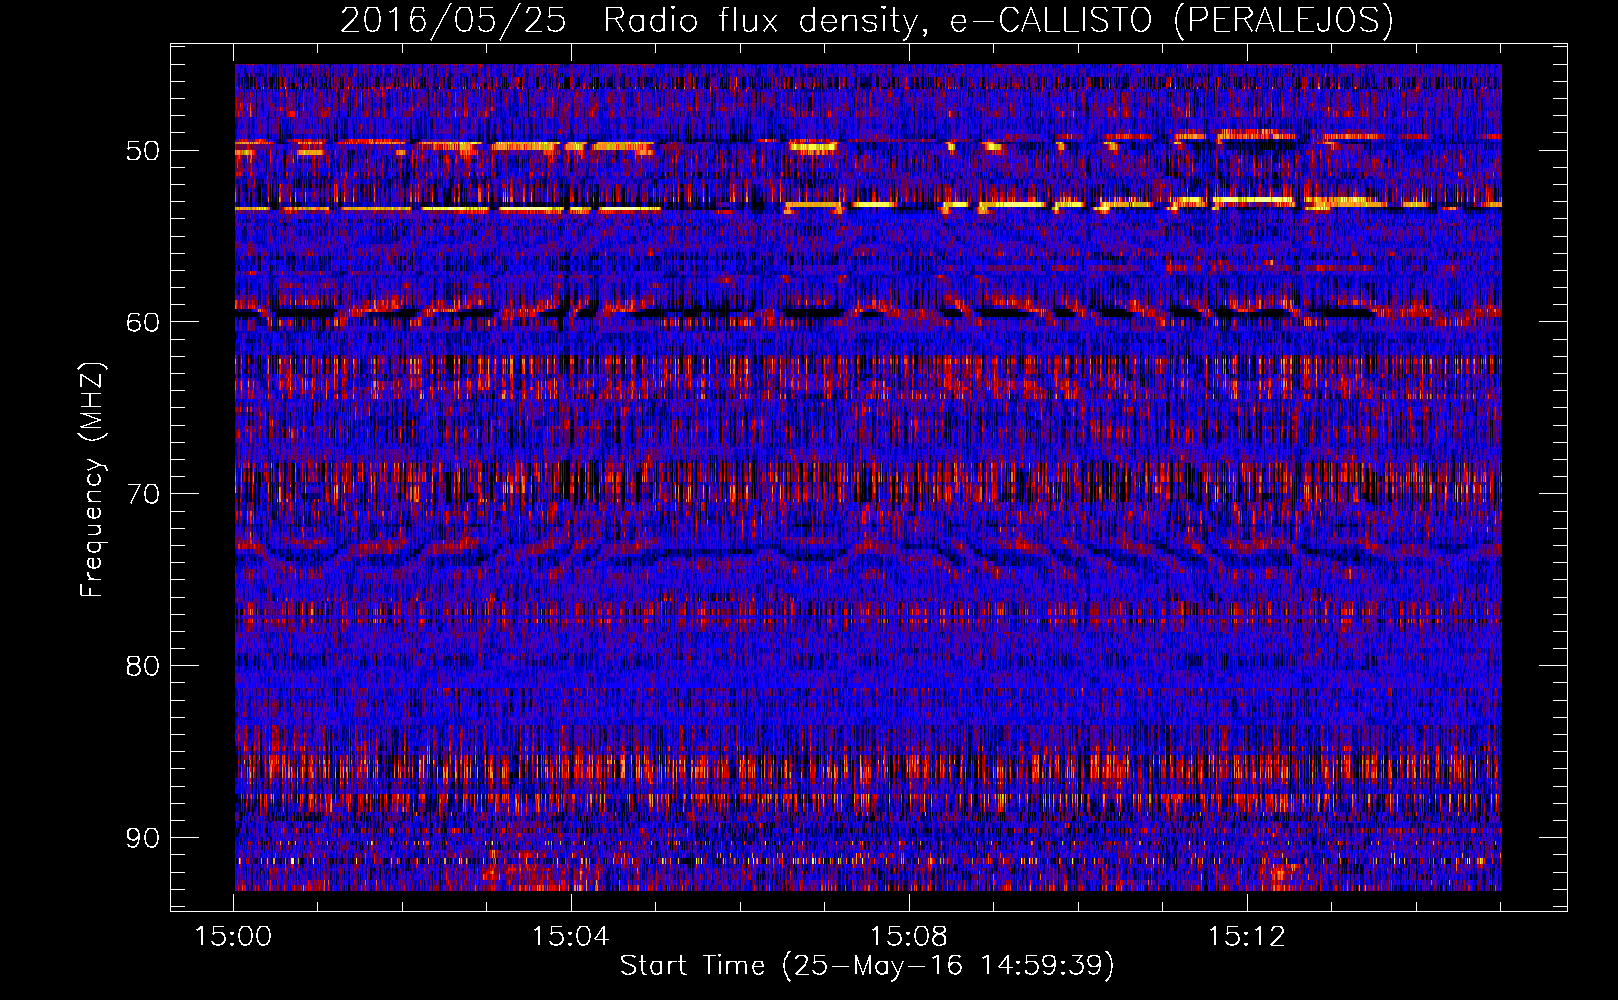Click the 80 frequency tick label

coord(142,666)
